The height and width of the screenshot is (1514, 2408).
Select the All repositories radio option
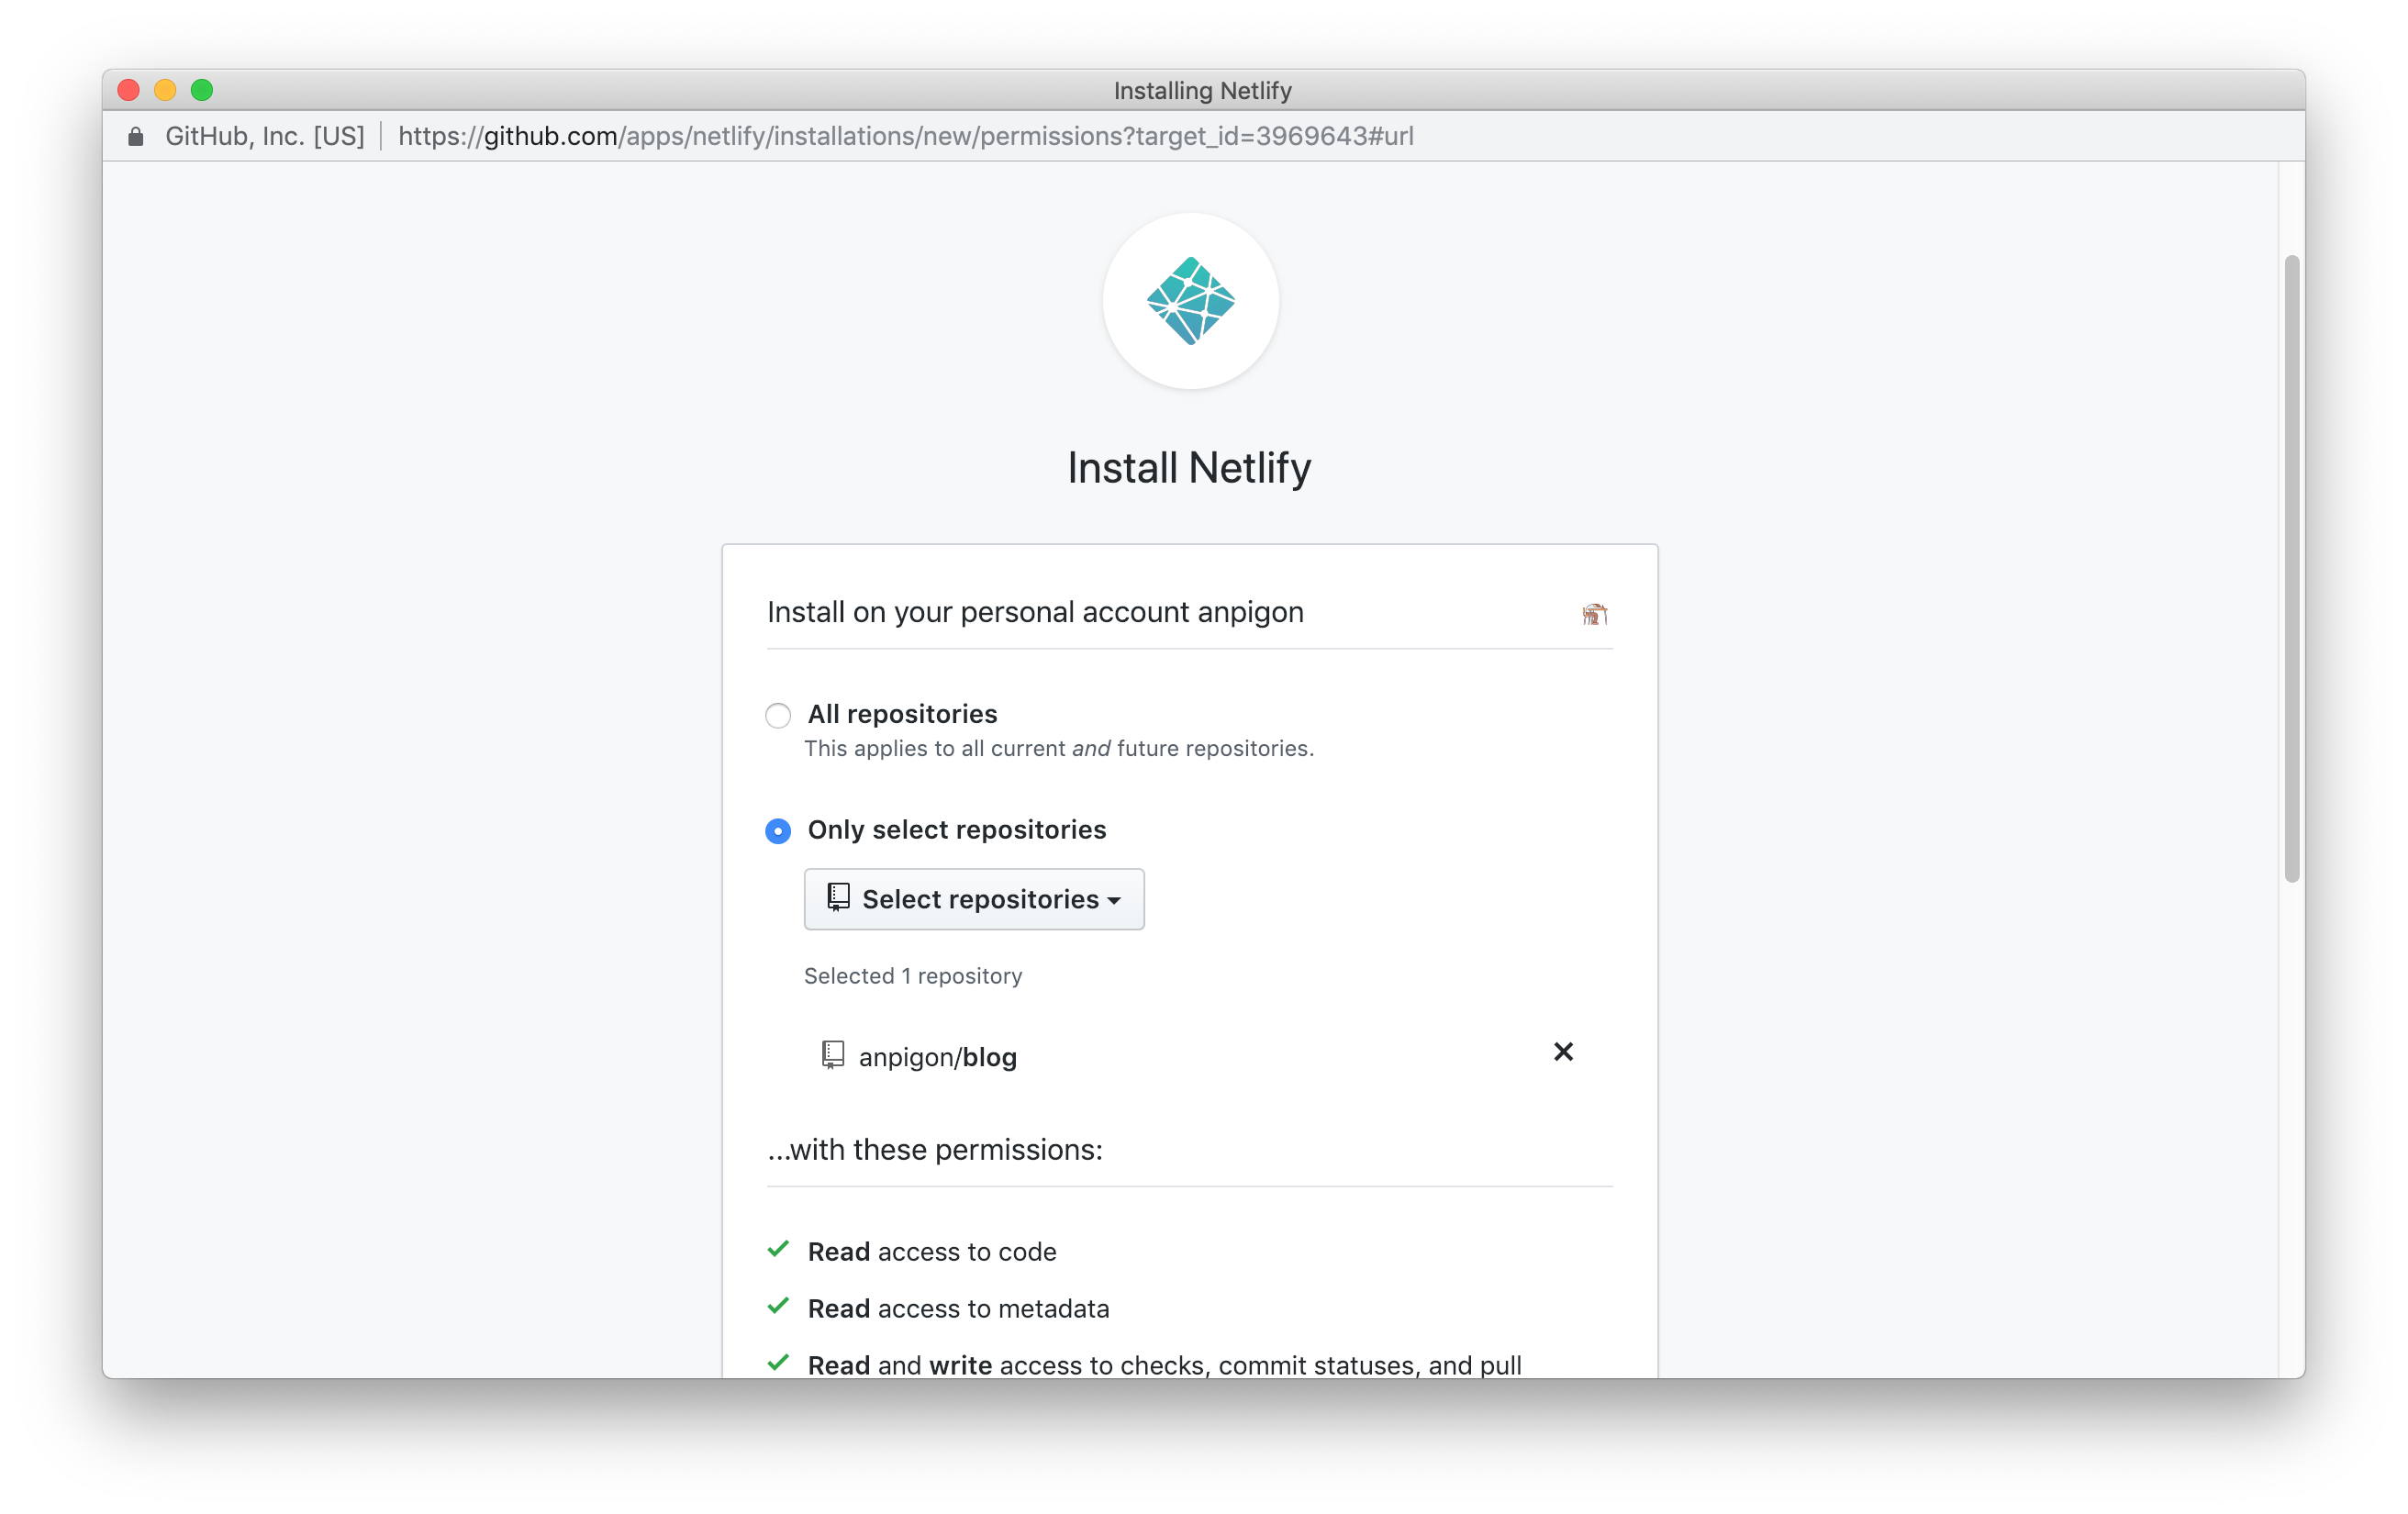[778, 716]
